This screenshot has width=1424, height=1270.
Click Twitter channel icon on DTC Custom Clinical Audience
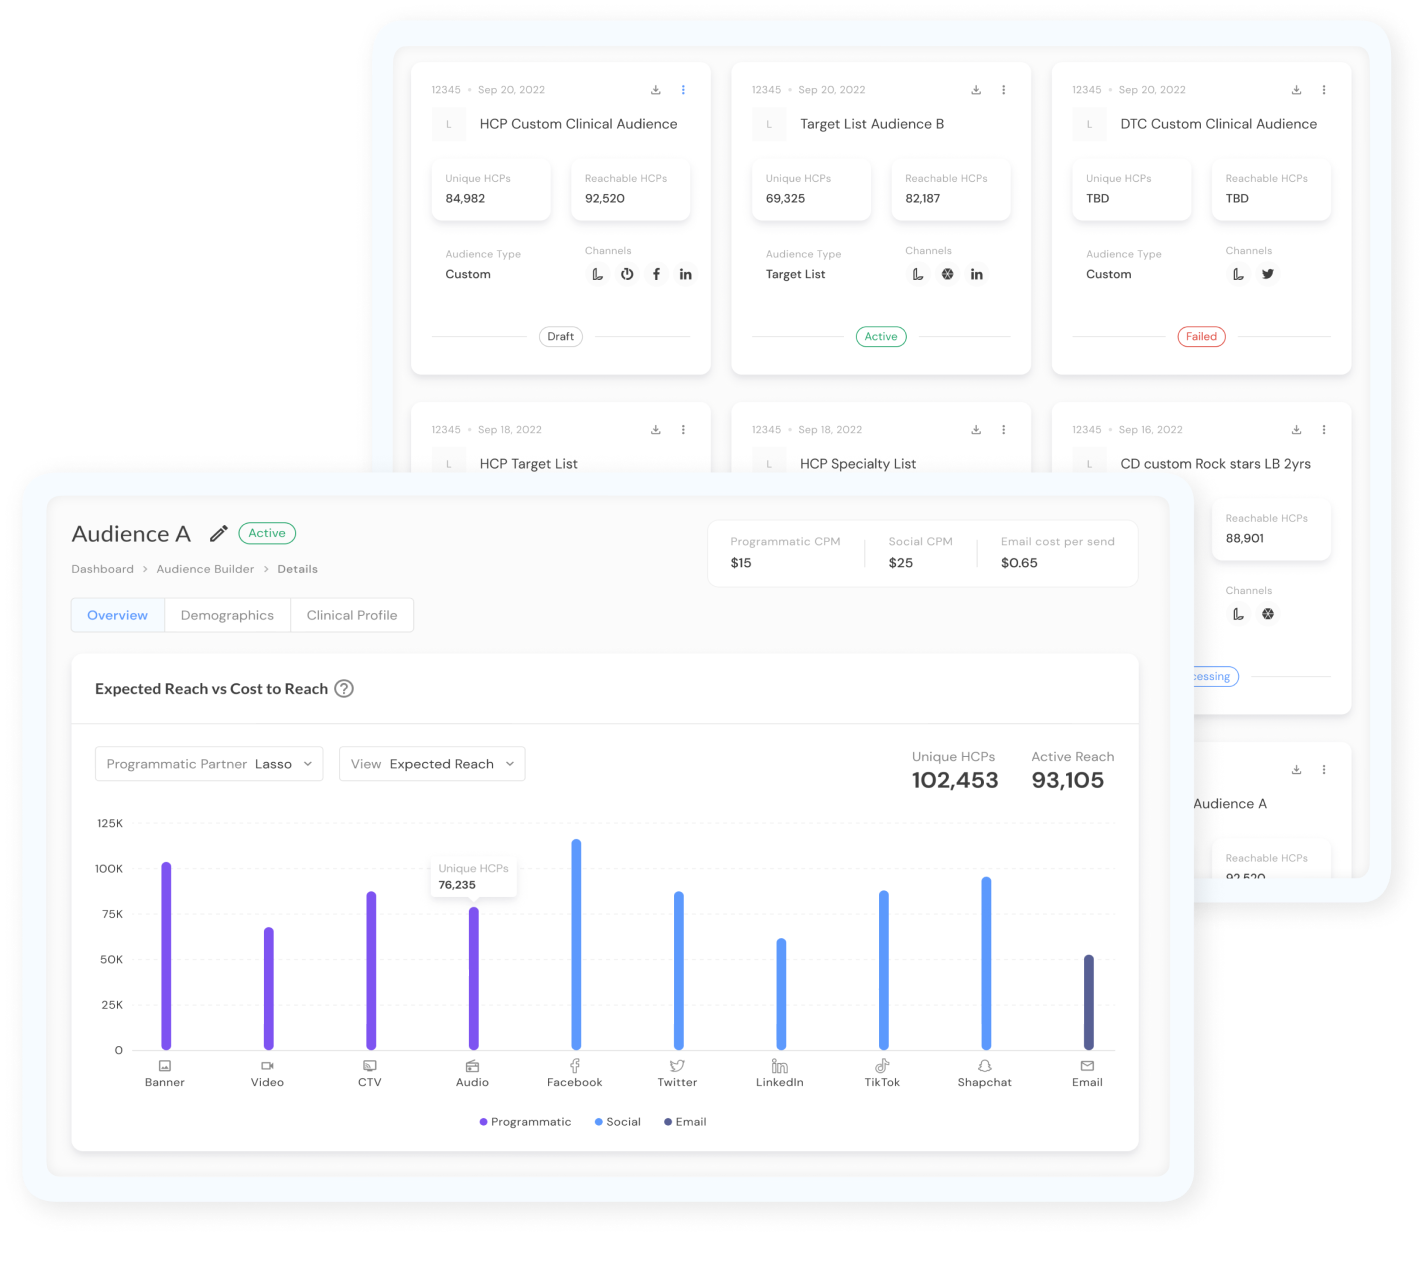(1268, 274)
